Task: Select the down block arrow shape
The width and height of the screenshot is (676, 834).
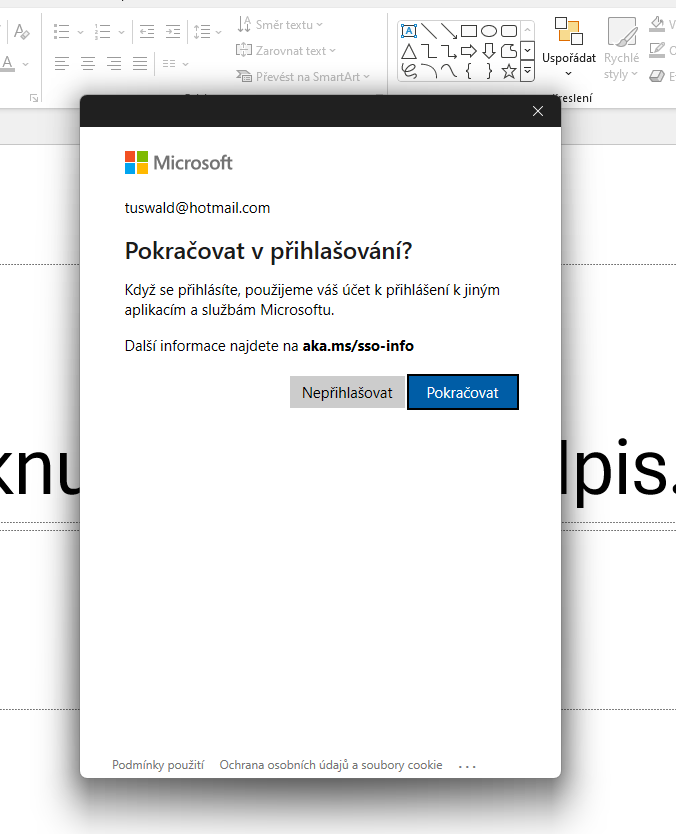Action: (x=489, y=51)
